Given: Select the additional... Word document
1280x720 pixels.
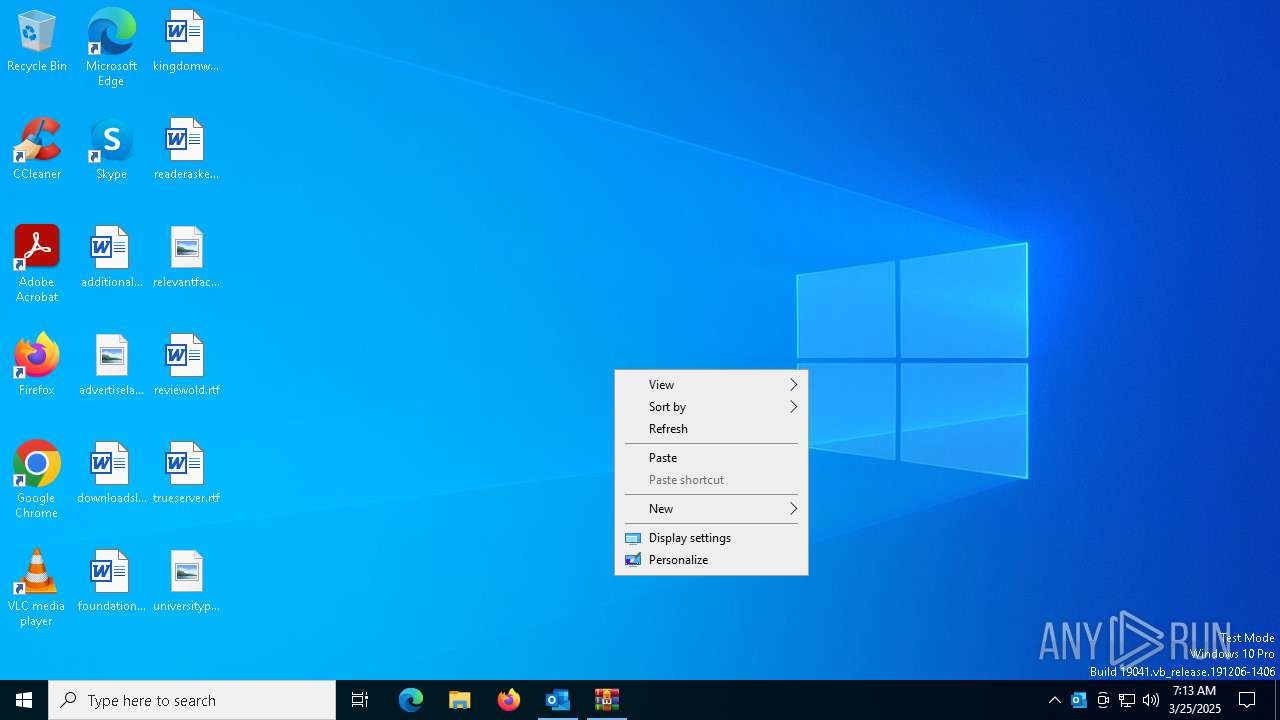Looking at the screenshot, I should point(111,258).
